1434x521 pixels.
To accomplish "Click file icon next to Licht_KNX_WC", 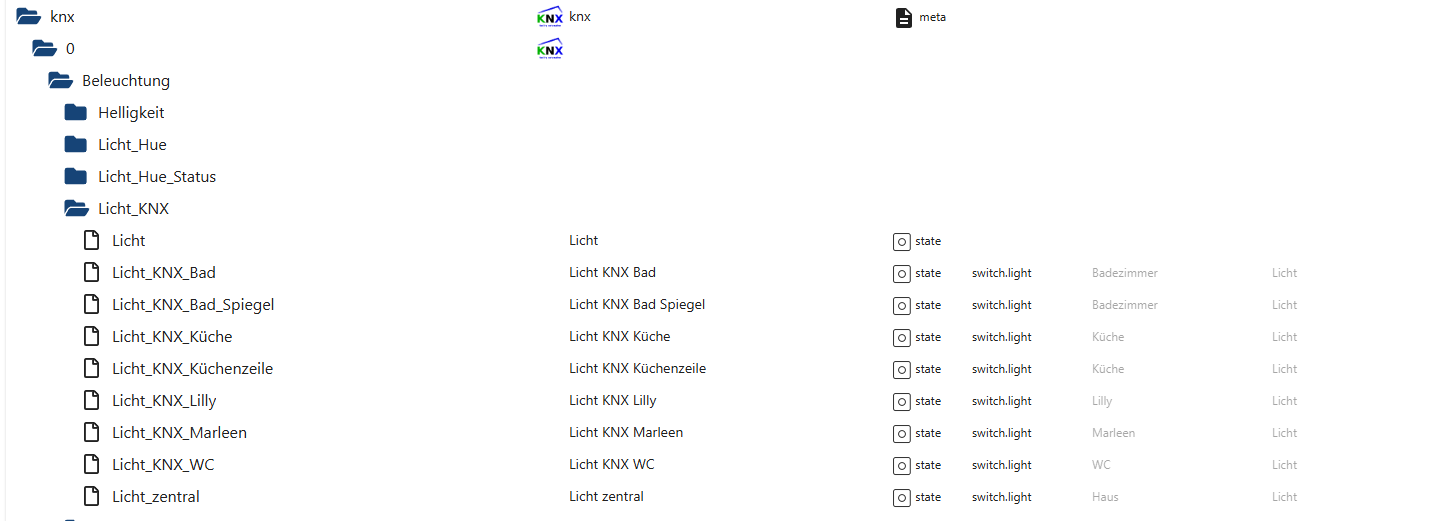I will point(91,465).
